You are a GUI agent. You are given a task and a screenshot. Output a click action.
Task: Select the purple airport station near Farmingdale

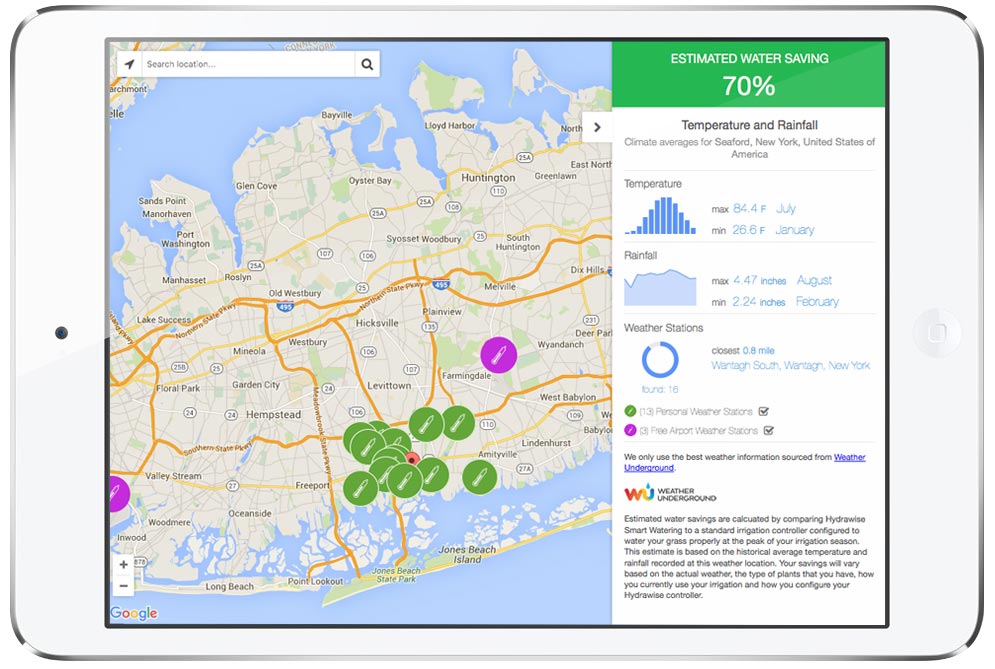click(498, 354)
